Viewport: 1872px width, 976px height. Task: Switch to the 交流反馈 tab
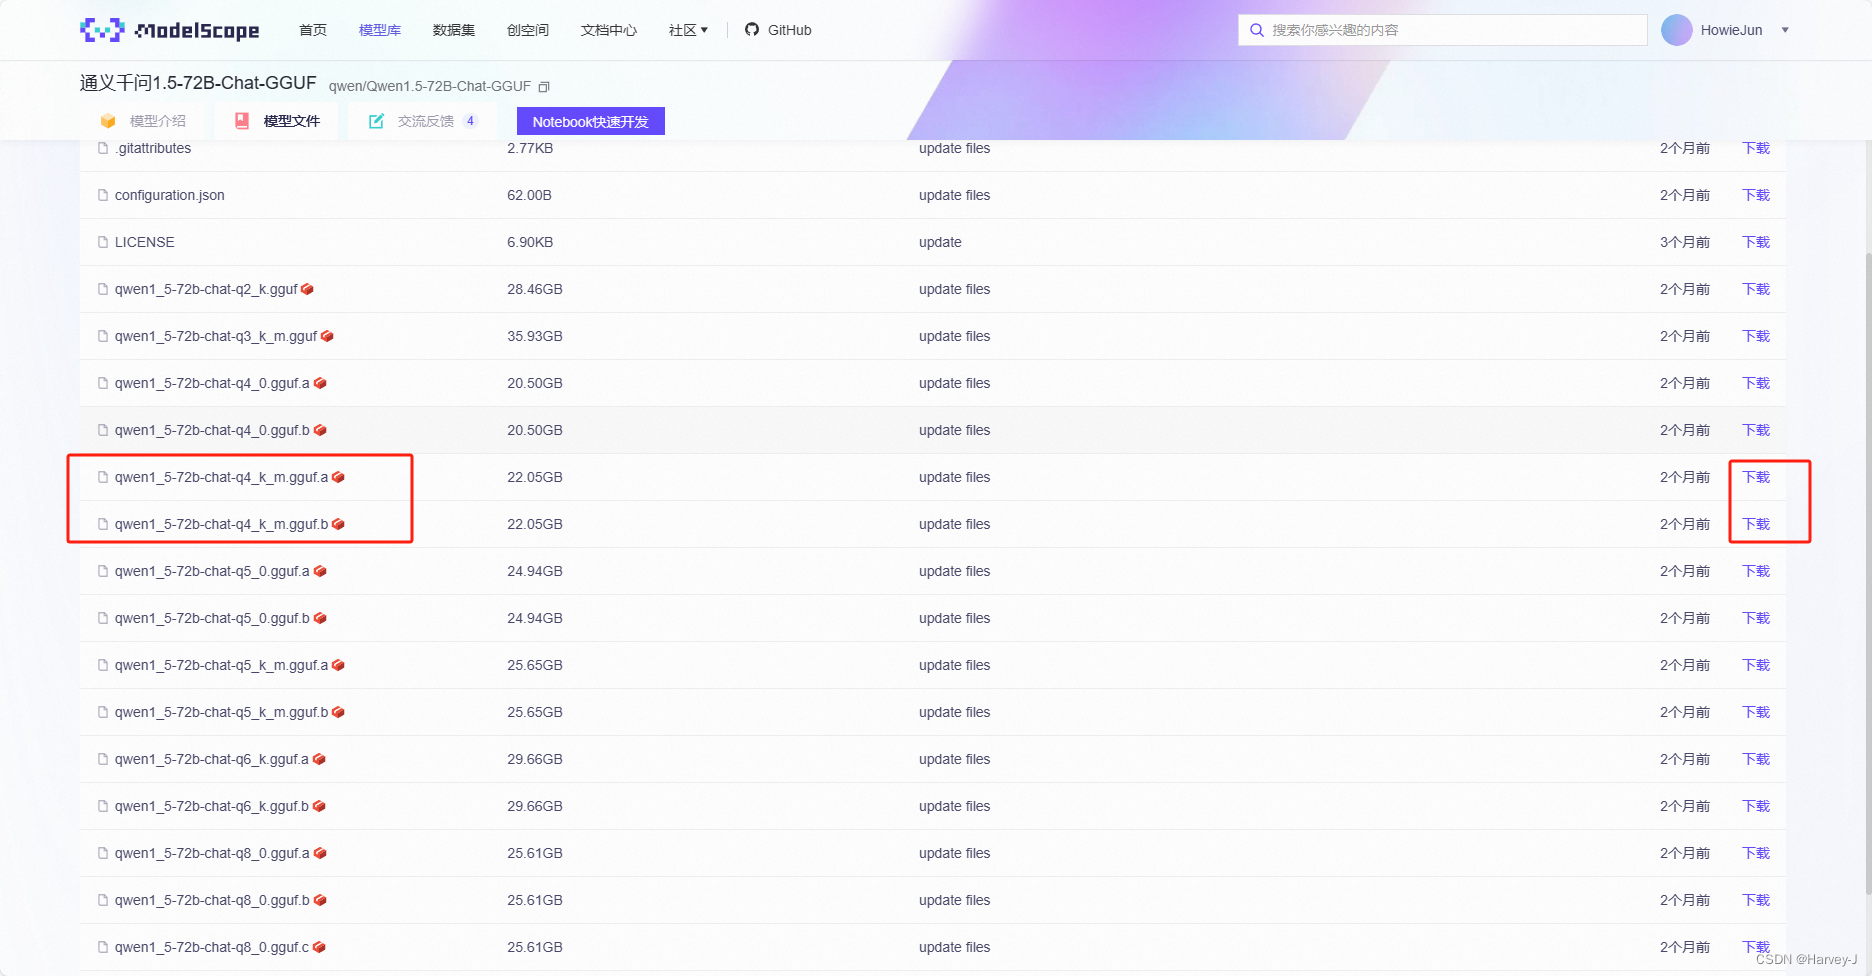click(x=423, y=121)
